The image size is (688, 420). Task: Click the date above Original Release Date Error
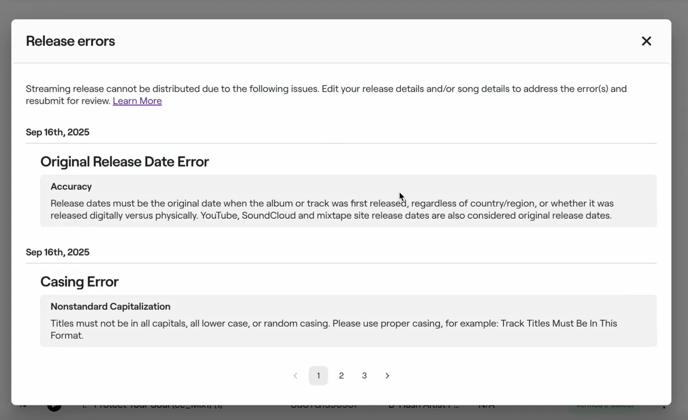(57, 132)
